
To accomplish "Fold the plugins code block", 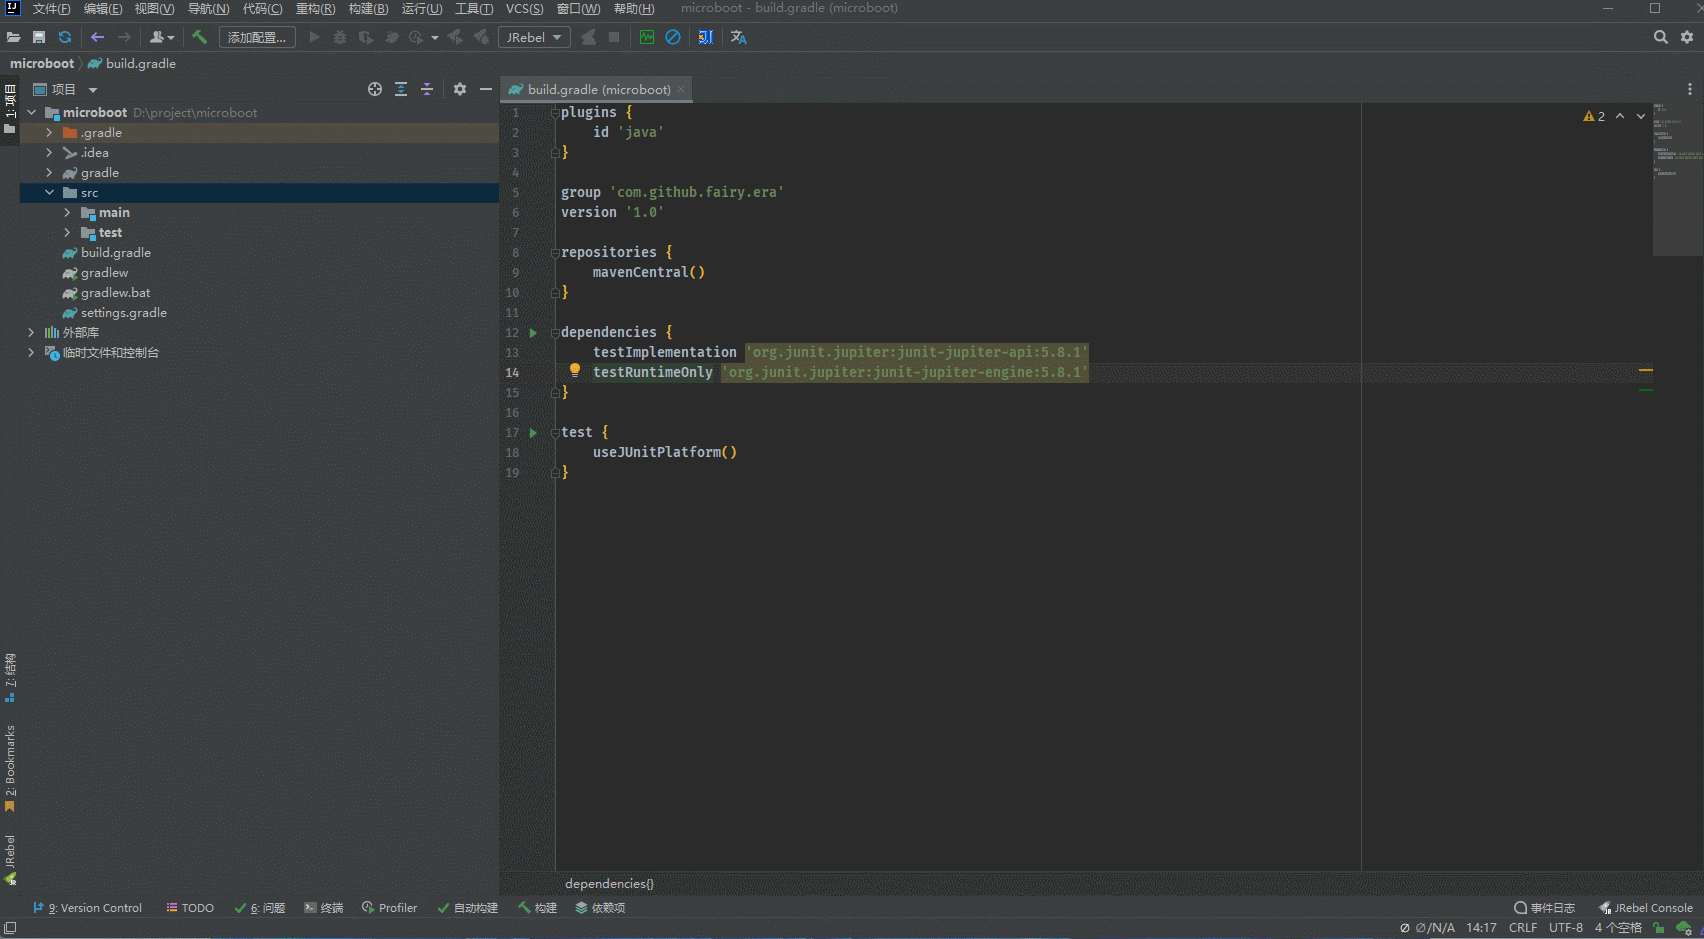I will tap(555, 112).
